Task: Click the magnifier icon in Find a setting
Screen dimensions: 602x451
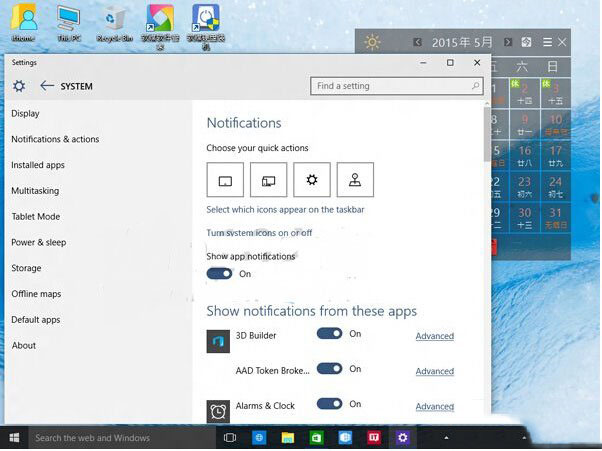Action: 475,86
